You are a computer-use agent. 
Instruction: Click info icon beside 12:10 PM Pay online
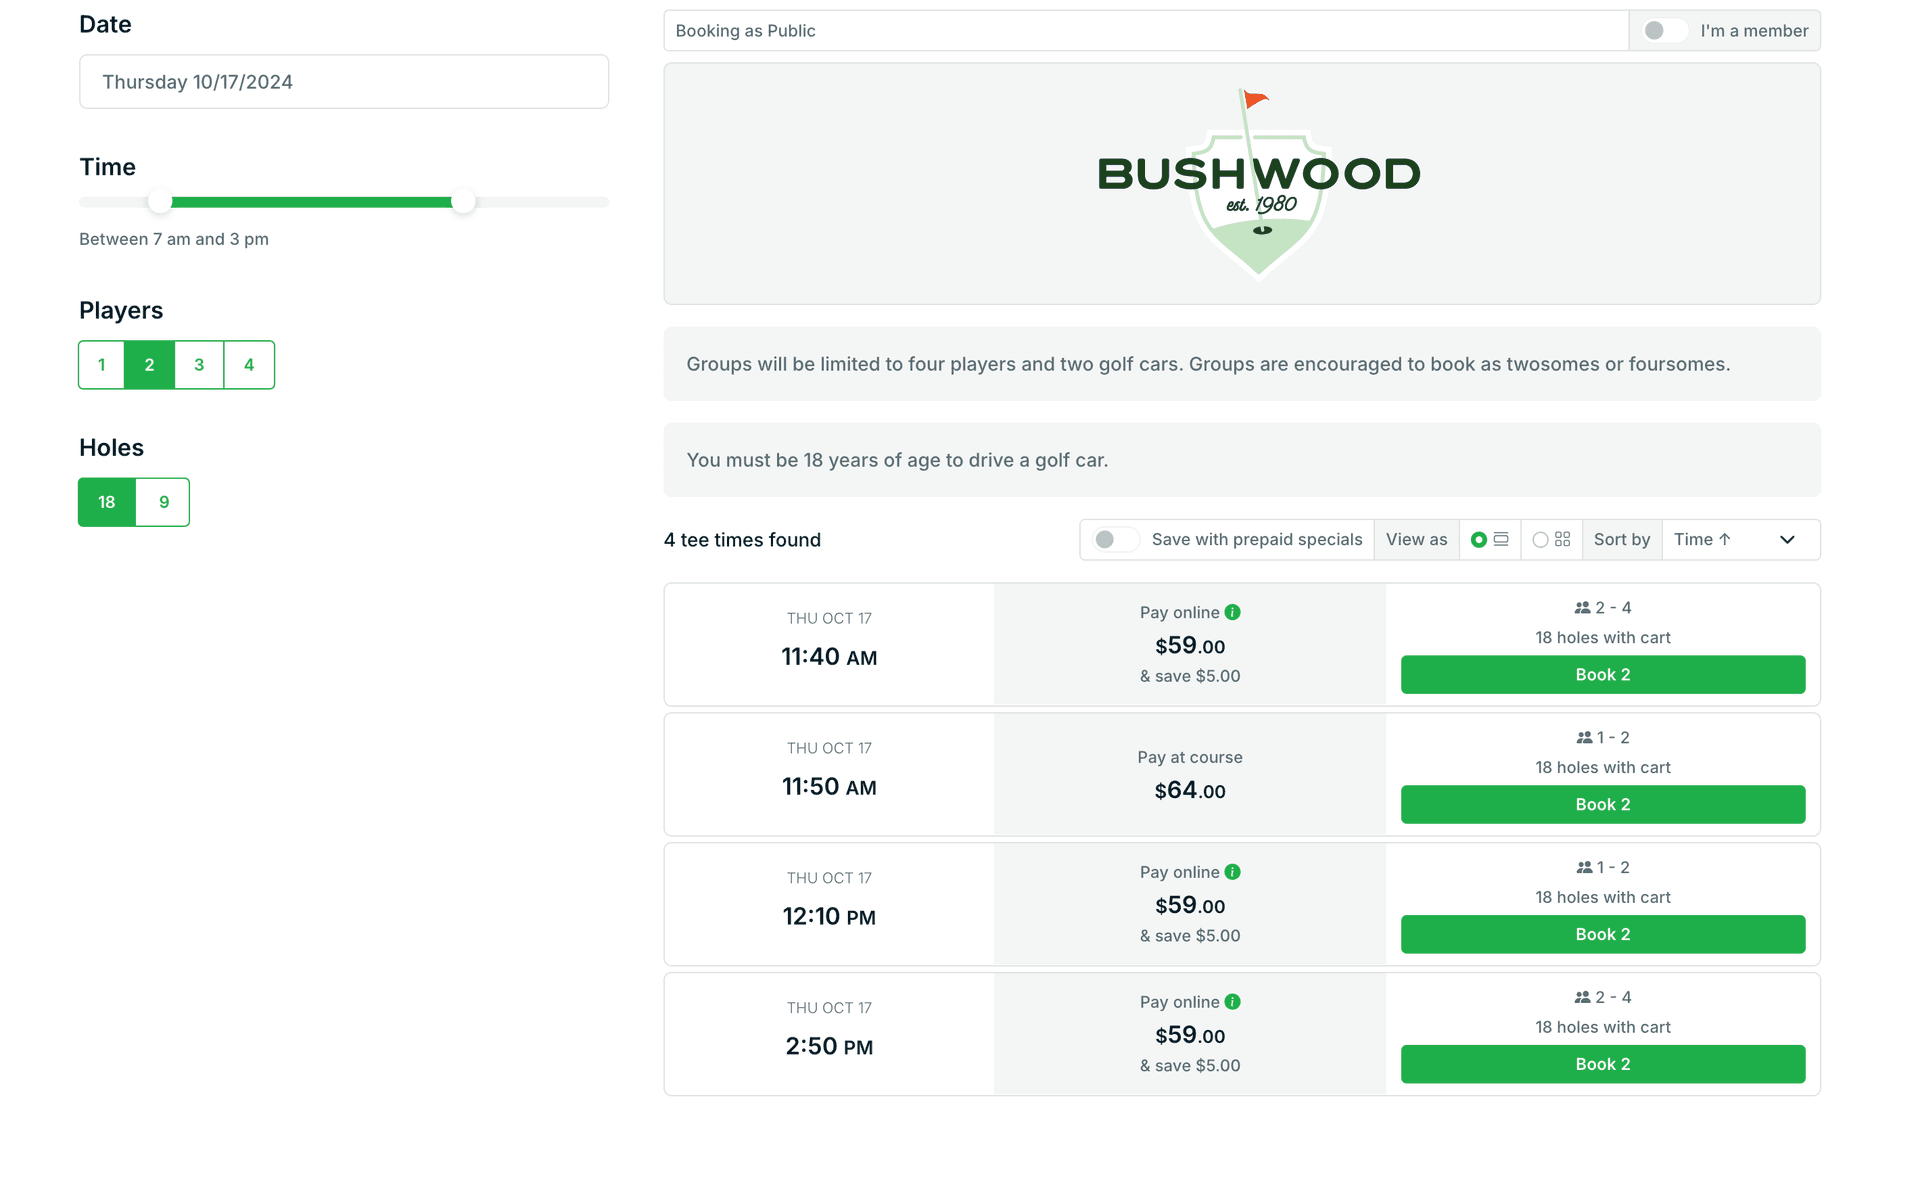point(1232,872)
